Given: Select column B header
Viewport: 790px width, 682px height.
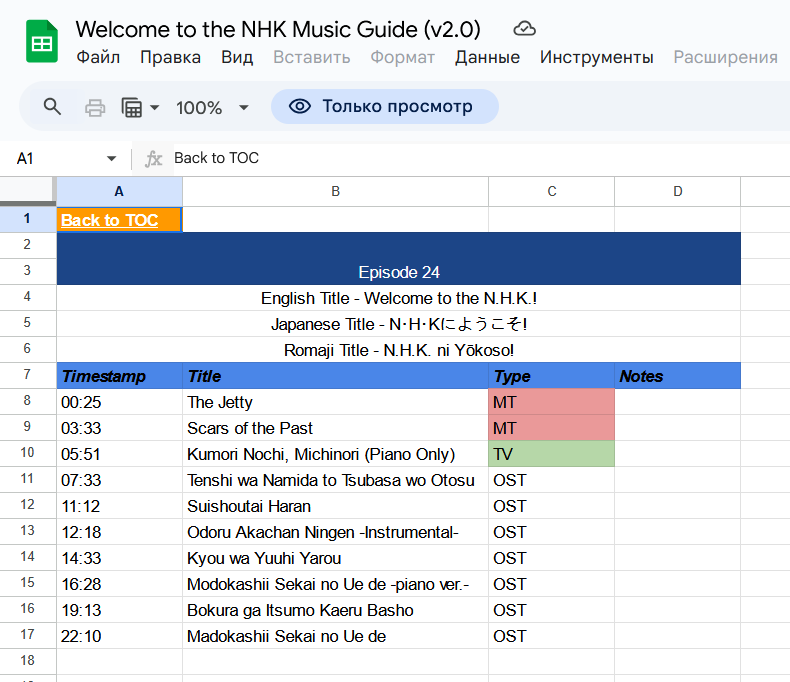Looking at the screenshot, I should pos(335,191).
